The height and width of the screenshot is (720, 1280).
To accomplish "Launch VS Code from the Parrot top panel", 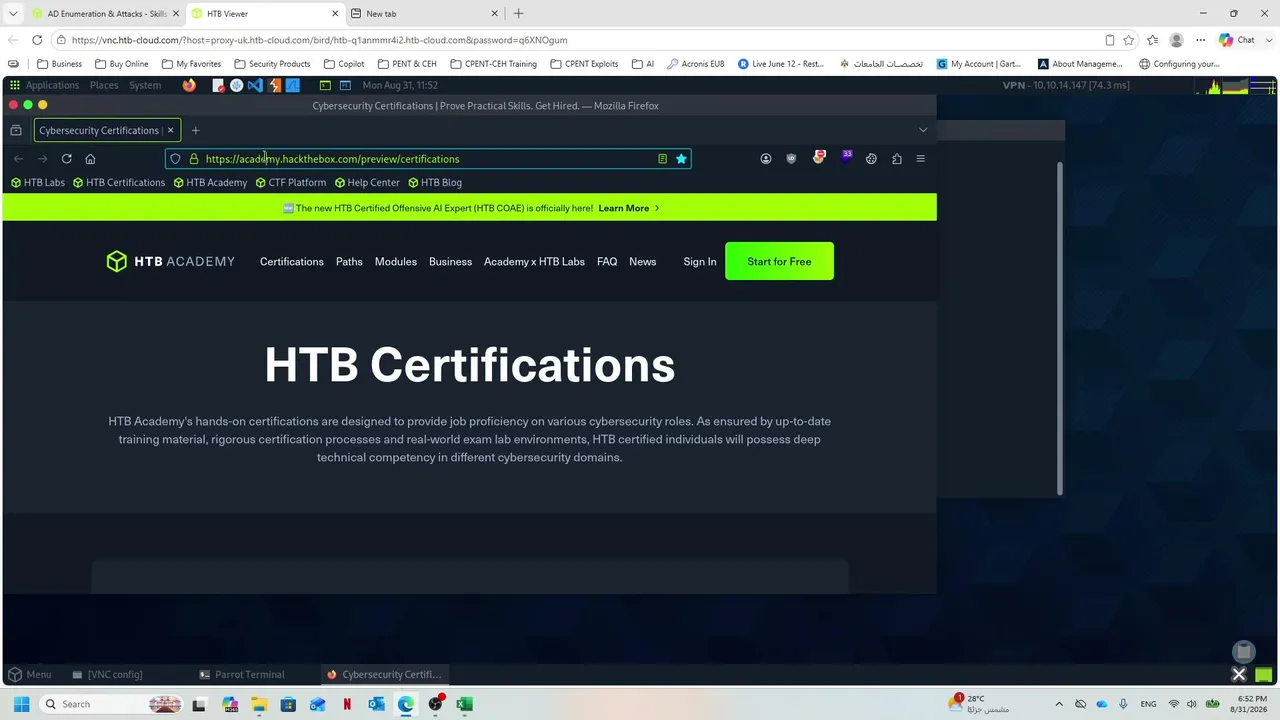I will pyautogui.click(x=254, y=85).
